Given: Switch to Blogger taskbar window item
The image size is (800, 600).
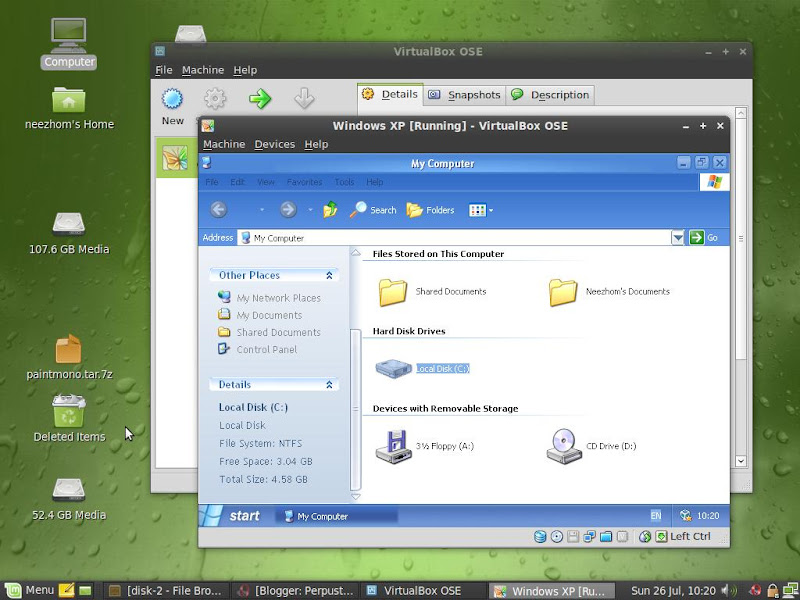Looking at the screenshot, I should click(x=296, y=591).
